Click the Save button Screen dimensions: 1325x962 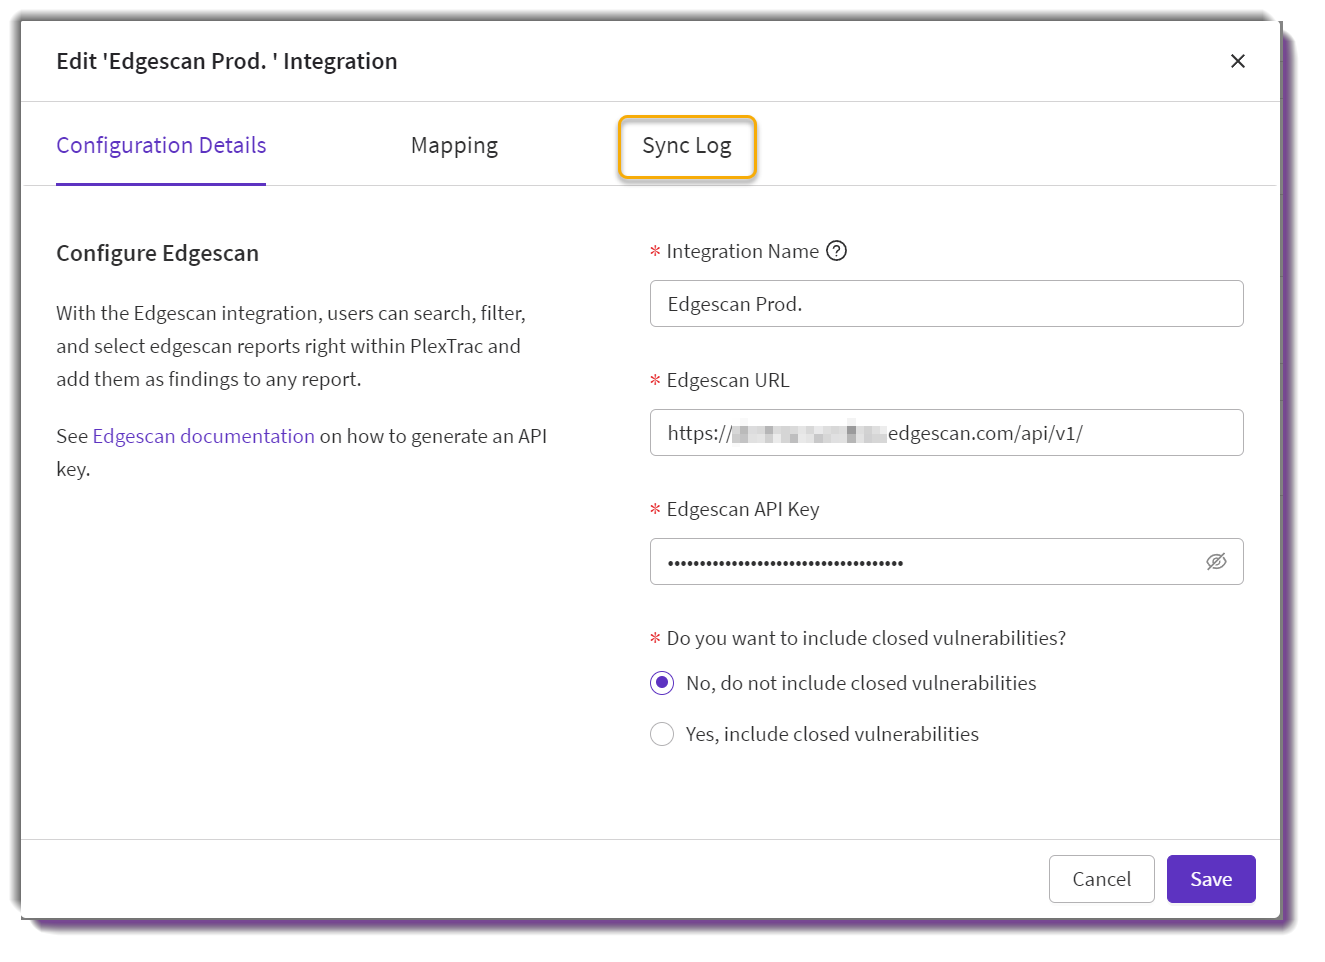click(1211, 879)
